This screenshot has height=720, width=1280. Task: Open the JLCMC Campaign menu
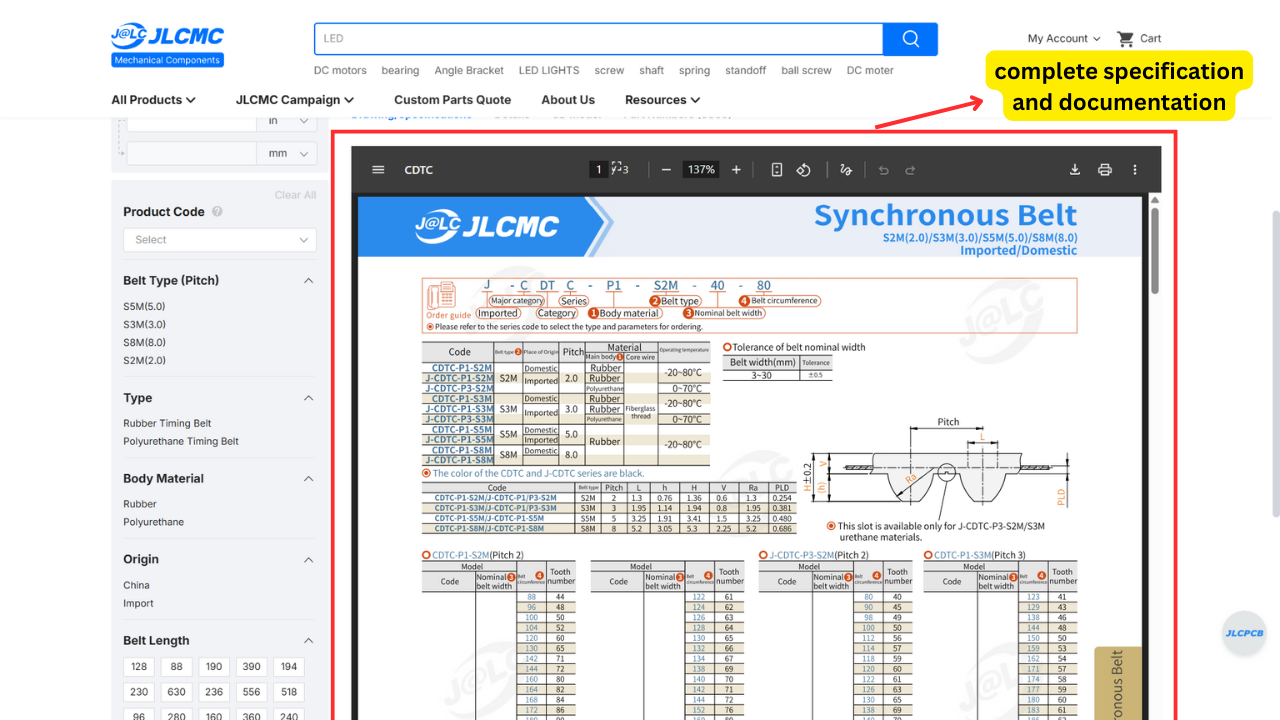pyautogui.click(x=295, y=100)
